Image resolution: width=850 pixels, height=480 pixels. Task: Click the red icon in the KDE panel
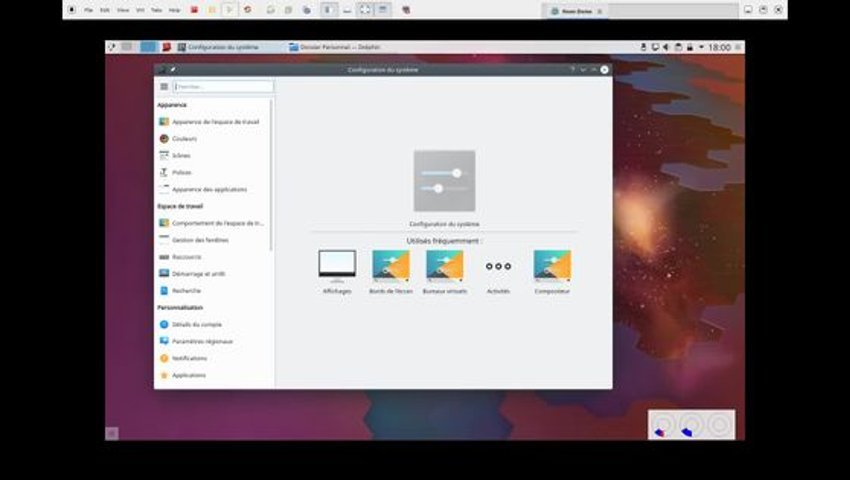click(x=166, y=47)
